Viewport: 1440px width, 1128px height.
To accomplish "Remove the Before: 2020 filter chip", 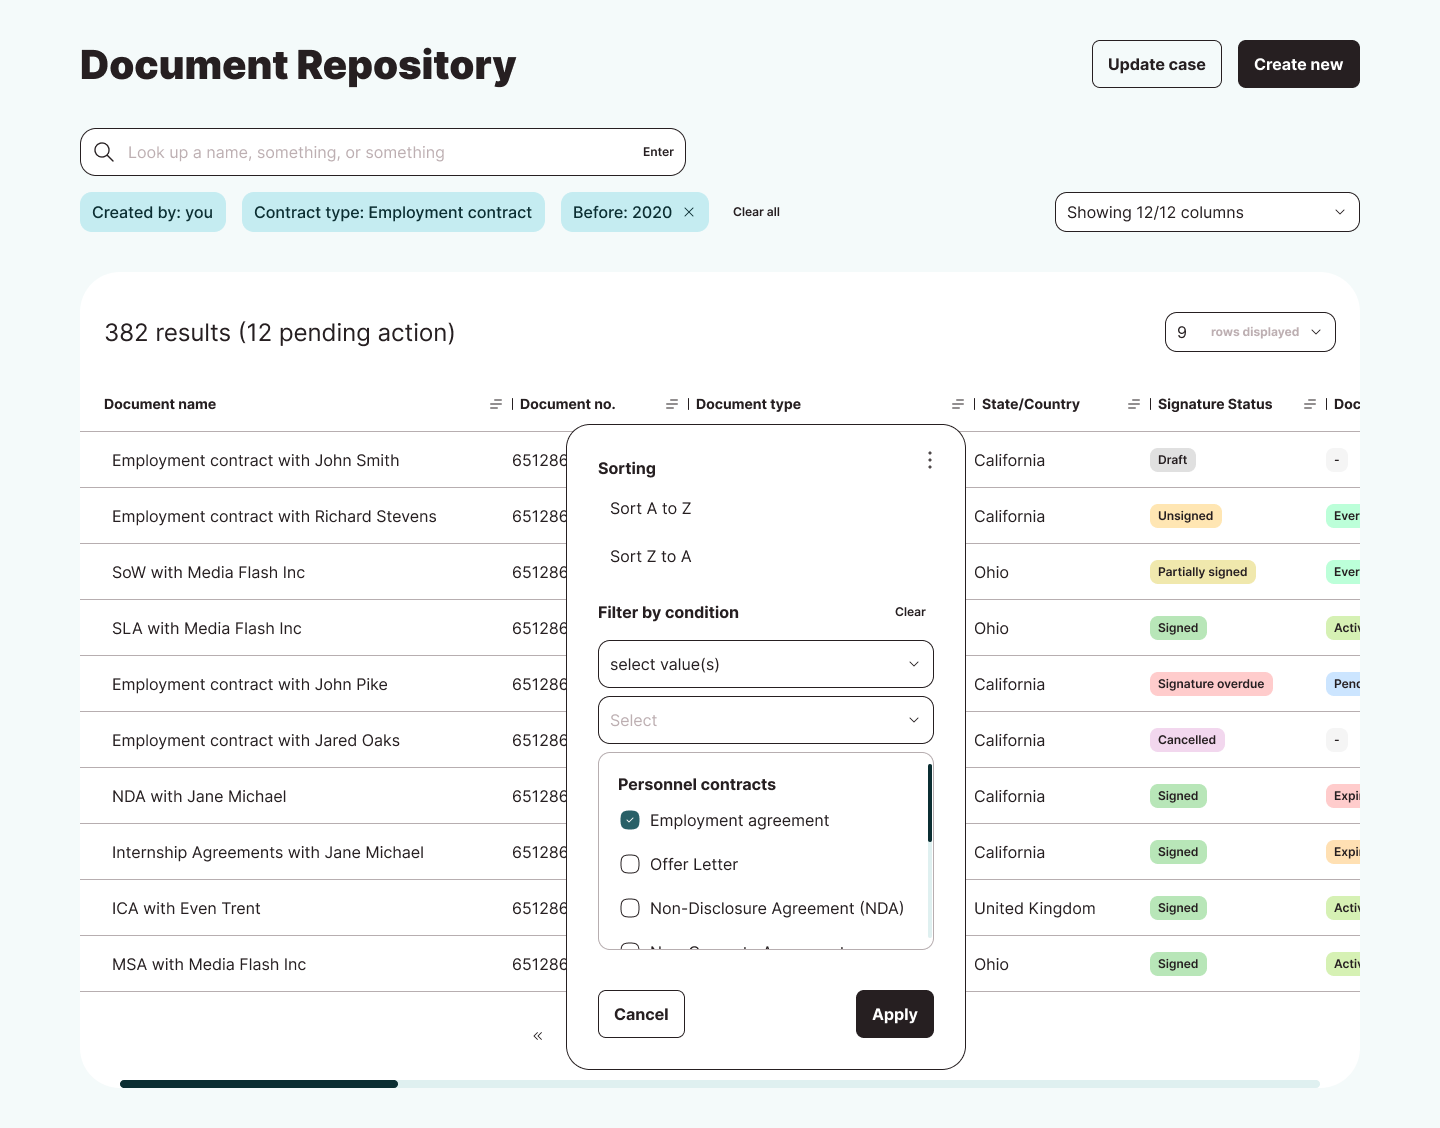I will coord(689,212).
